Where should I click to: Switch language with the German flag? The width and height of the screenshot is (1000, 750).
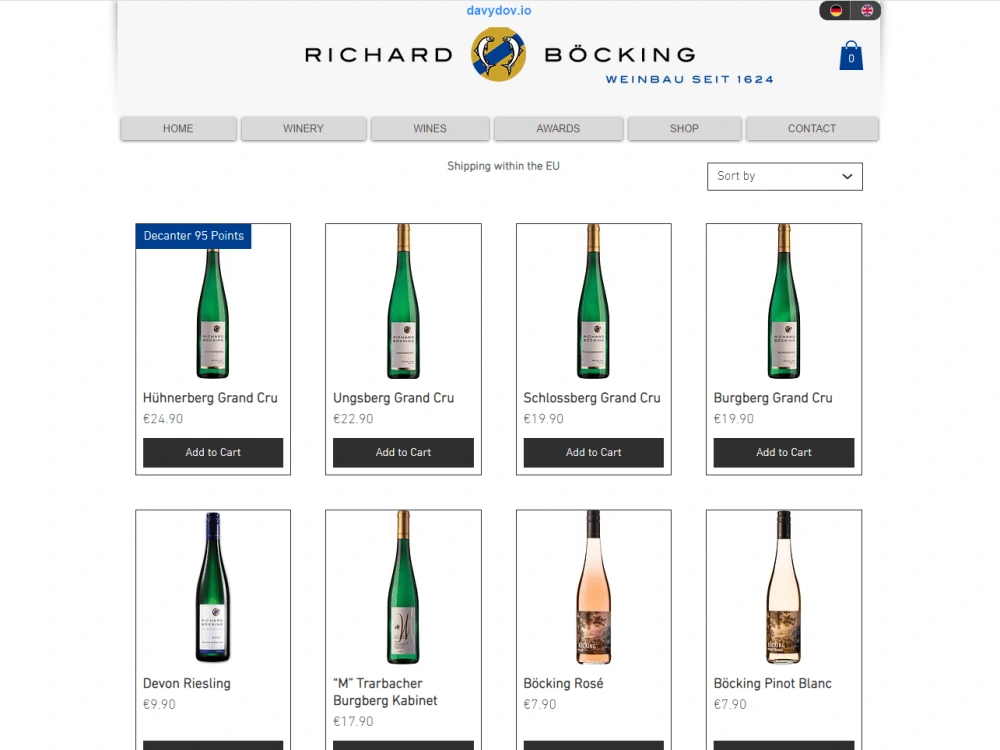[x=835, y=10]
